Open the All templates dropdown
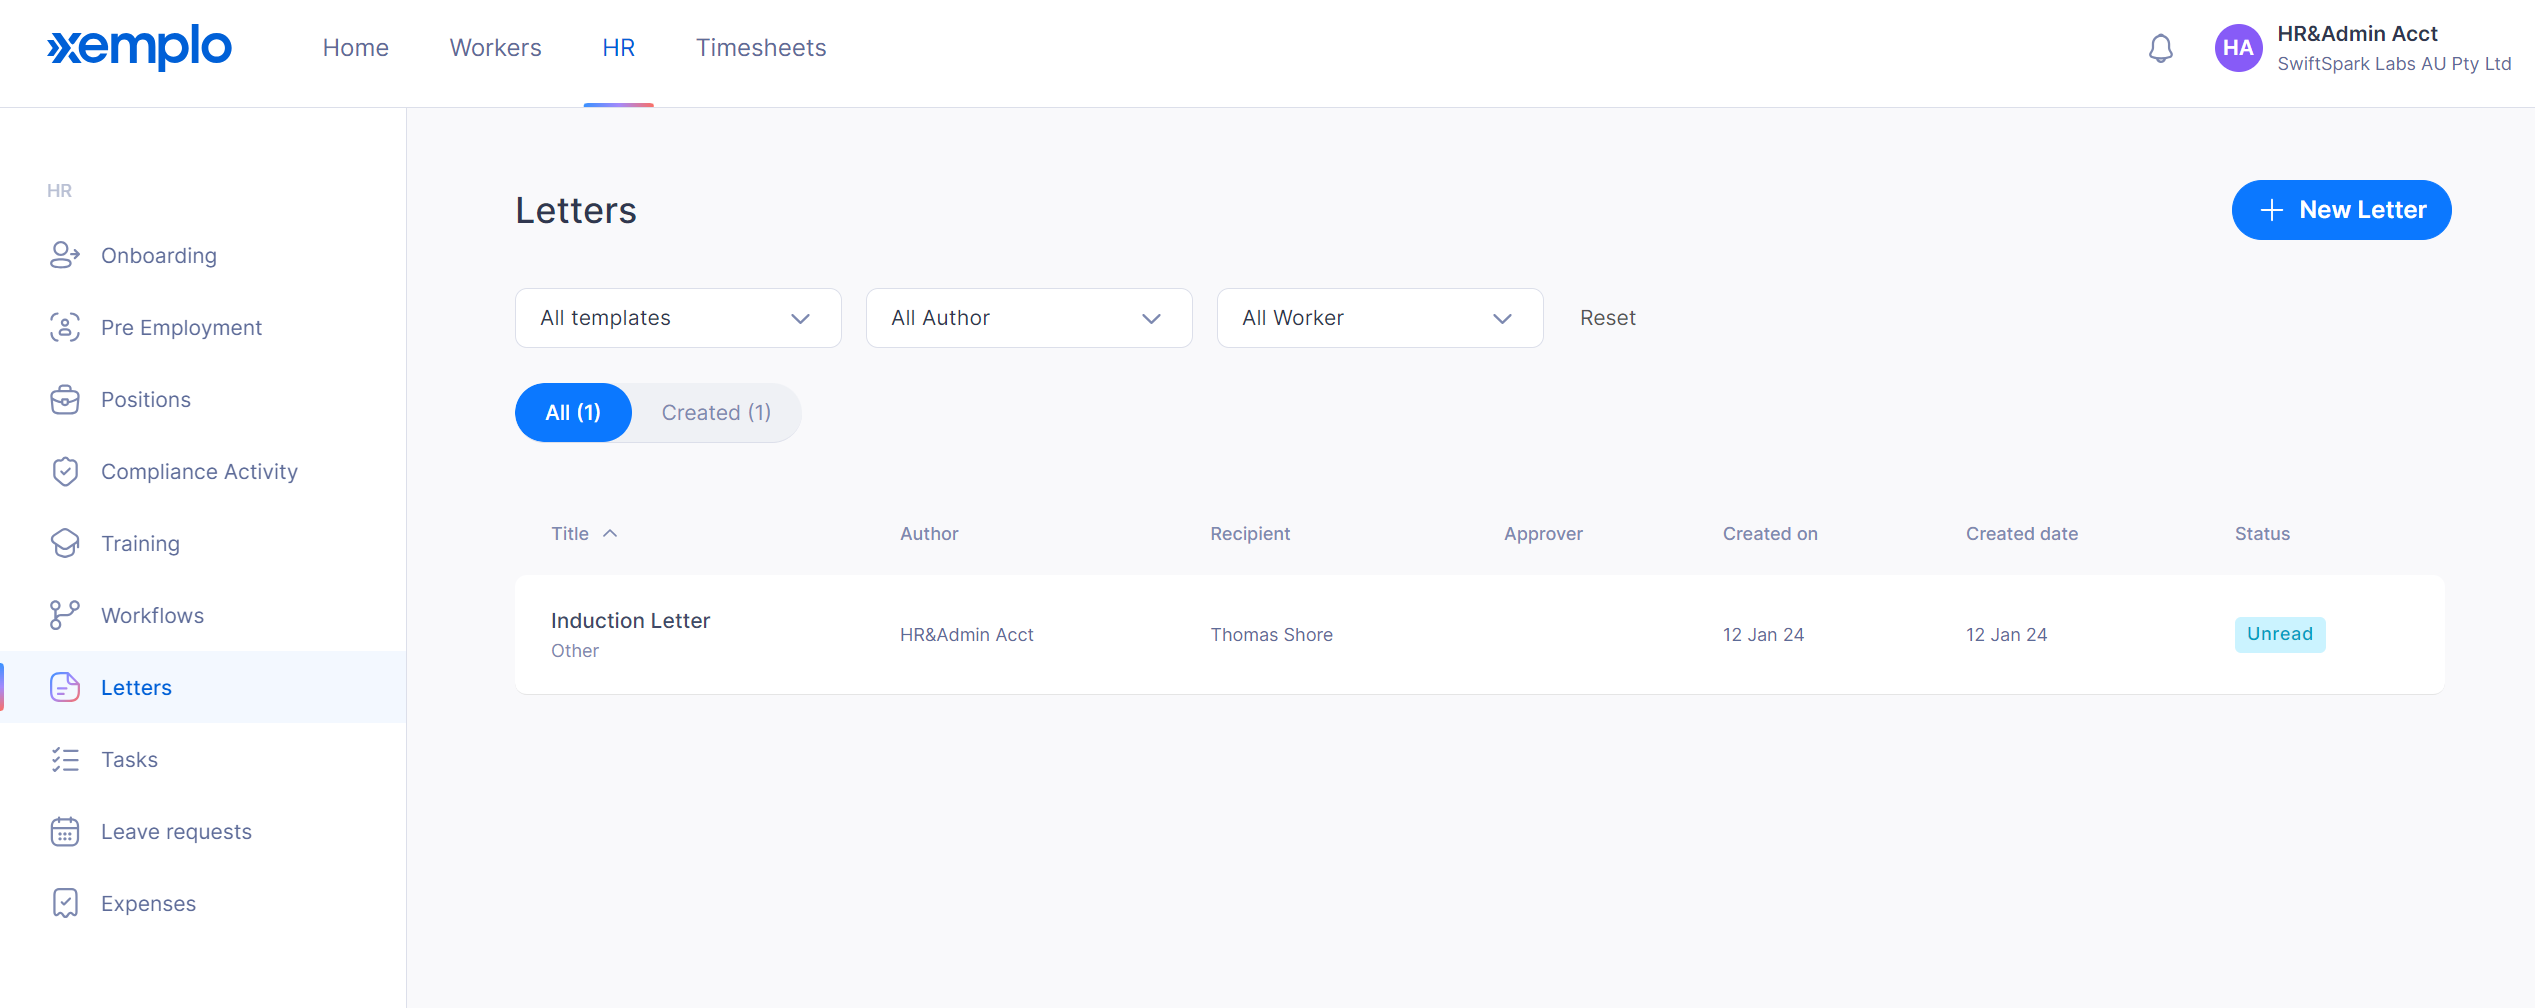This screenshot has width=2535, height=1008. pyautogui.click(x=678, y=318)
